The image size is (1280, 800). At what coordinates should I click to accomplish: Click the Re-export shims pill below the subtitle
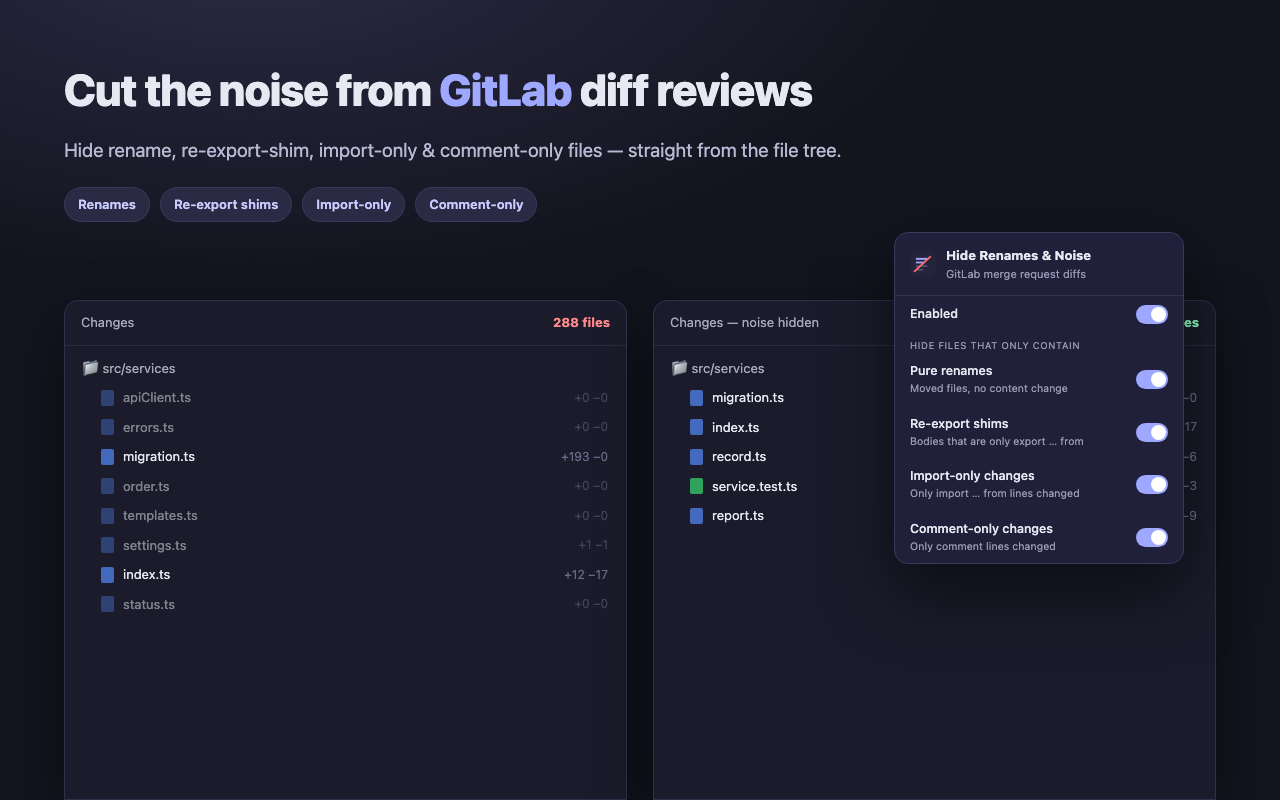[226, 204]
